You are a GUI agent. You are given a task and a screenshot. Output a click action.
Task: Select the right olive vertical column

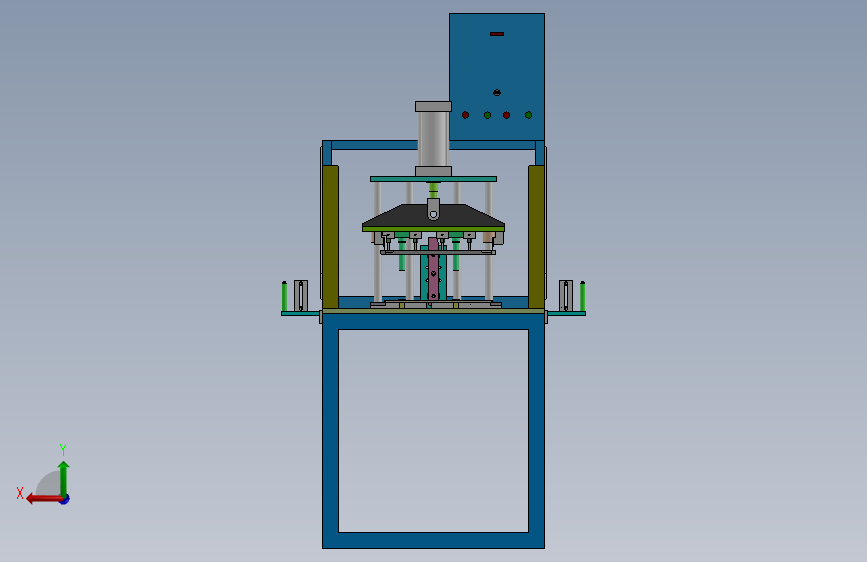coord(536,237)
